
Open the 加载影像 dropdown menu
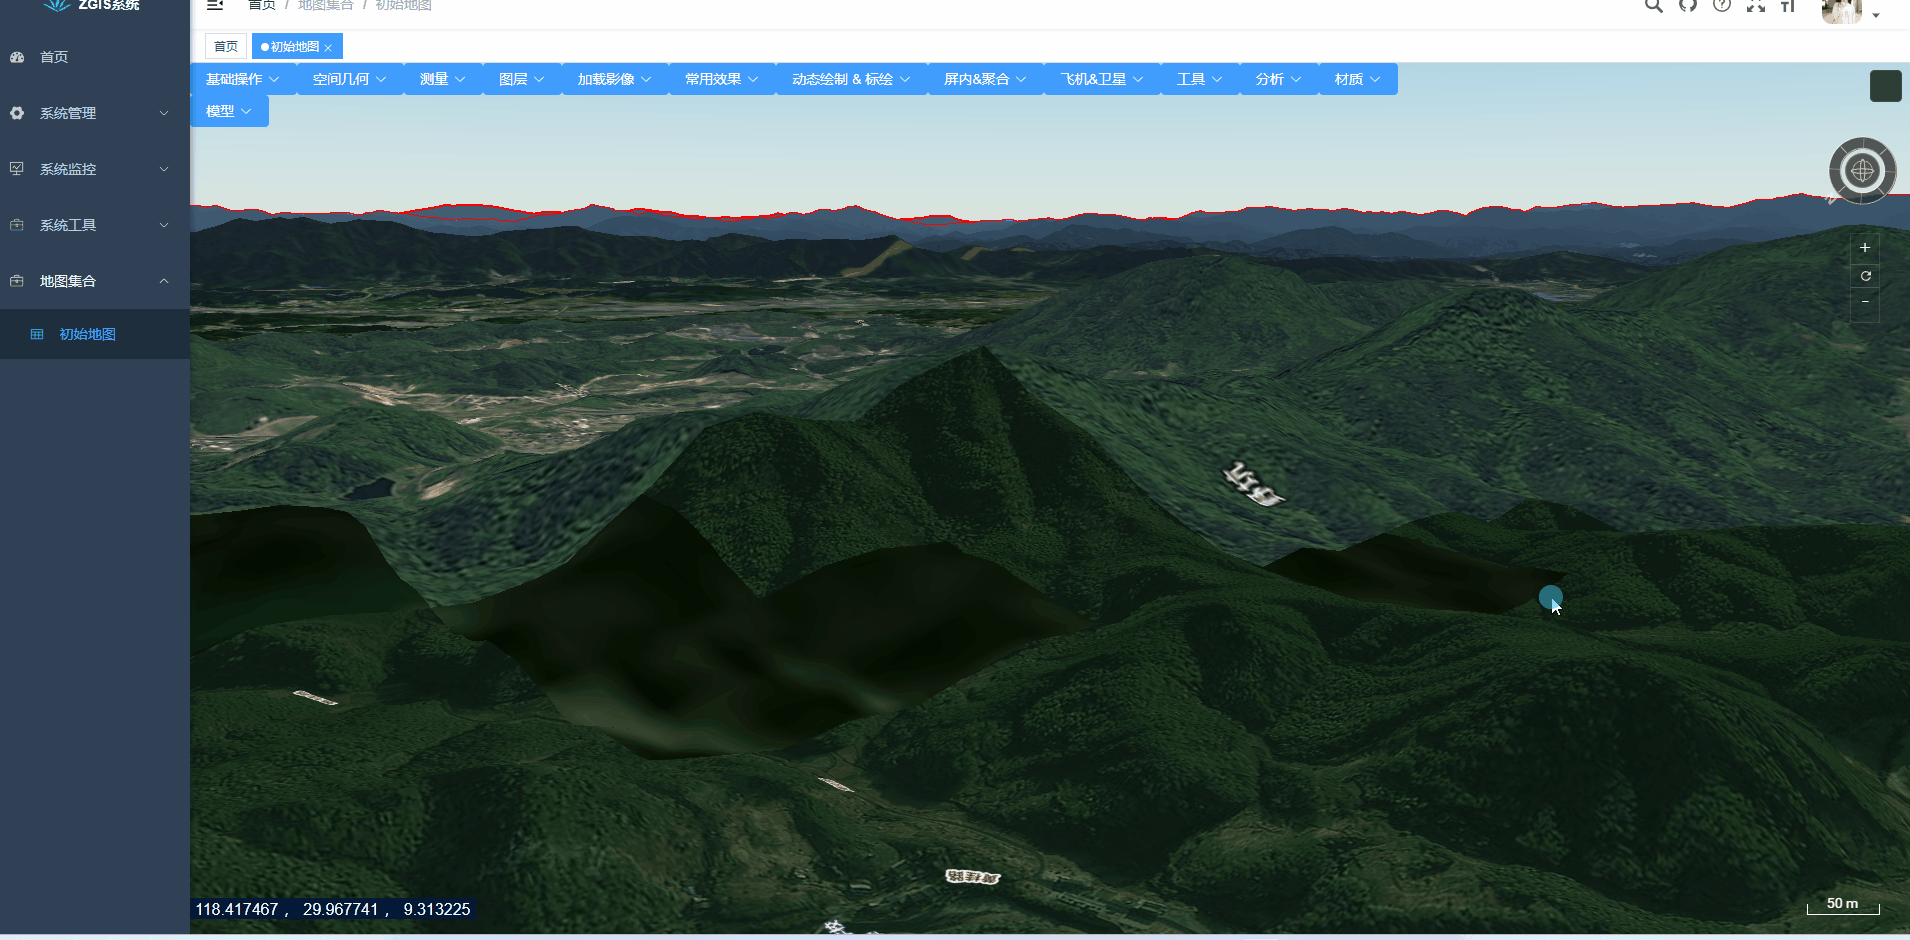click(x=615, y=79)
